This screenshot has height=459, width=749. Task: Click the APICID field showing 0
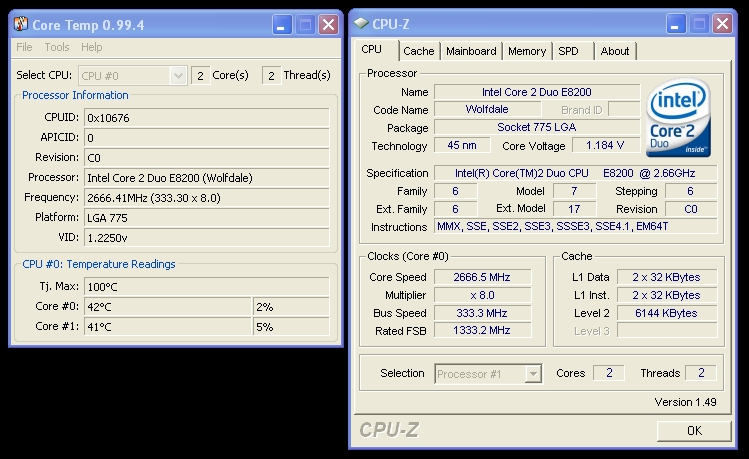click(x=207, y=138)
